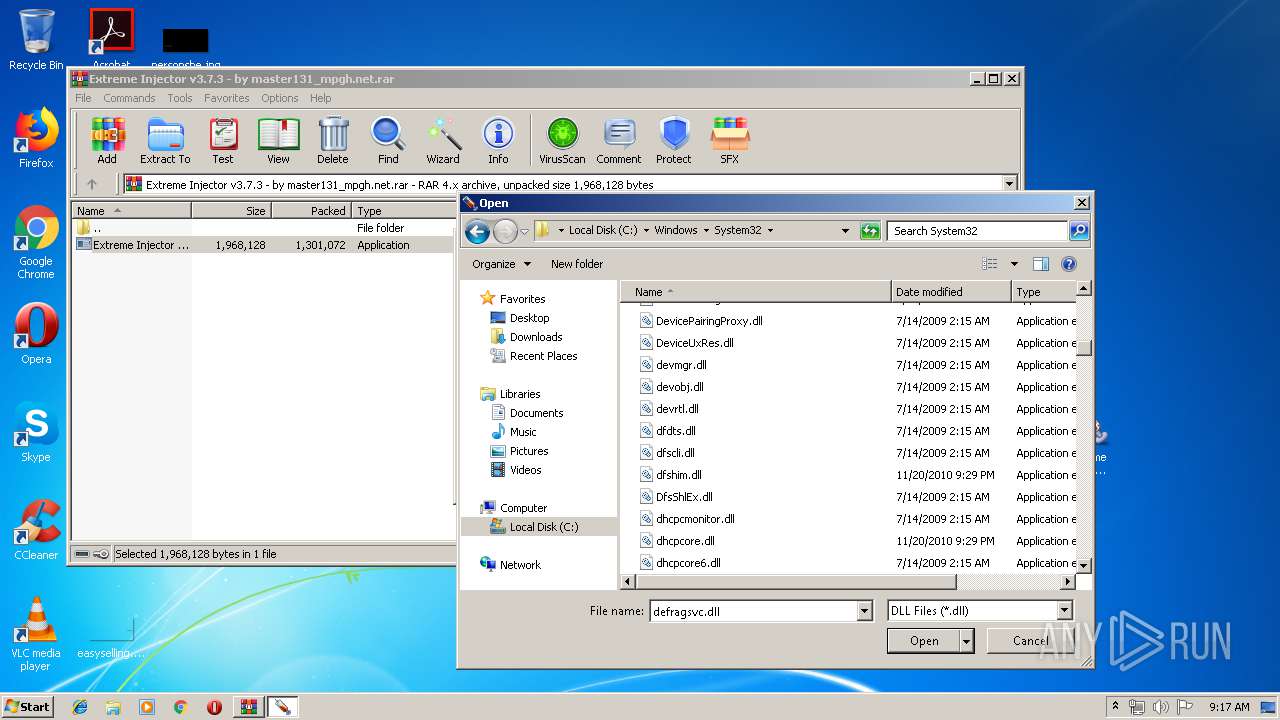Select Extreme Injector row in WinRAR
Image resolution: width=1280 pixels, height=720 pixels.
pos(263,245)
